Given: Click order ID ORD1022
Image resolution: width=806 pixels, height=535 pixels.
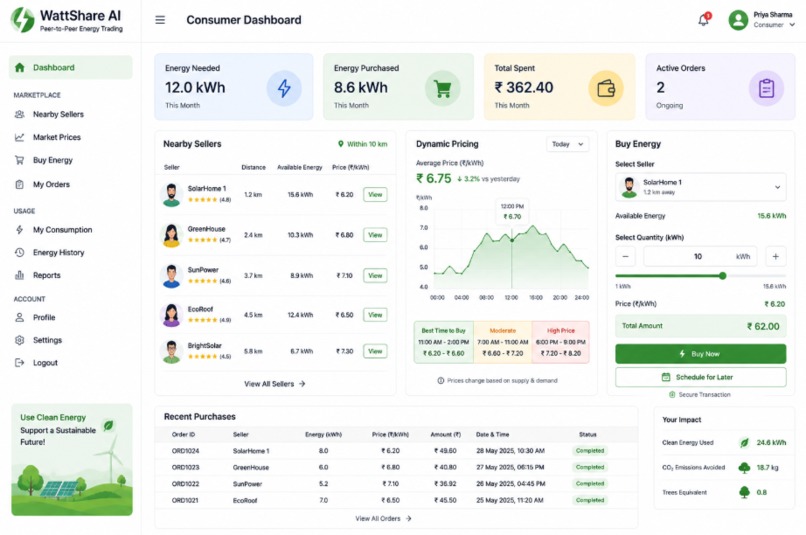Looking at the screenshot, I should click(186, 484).
